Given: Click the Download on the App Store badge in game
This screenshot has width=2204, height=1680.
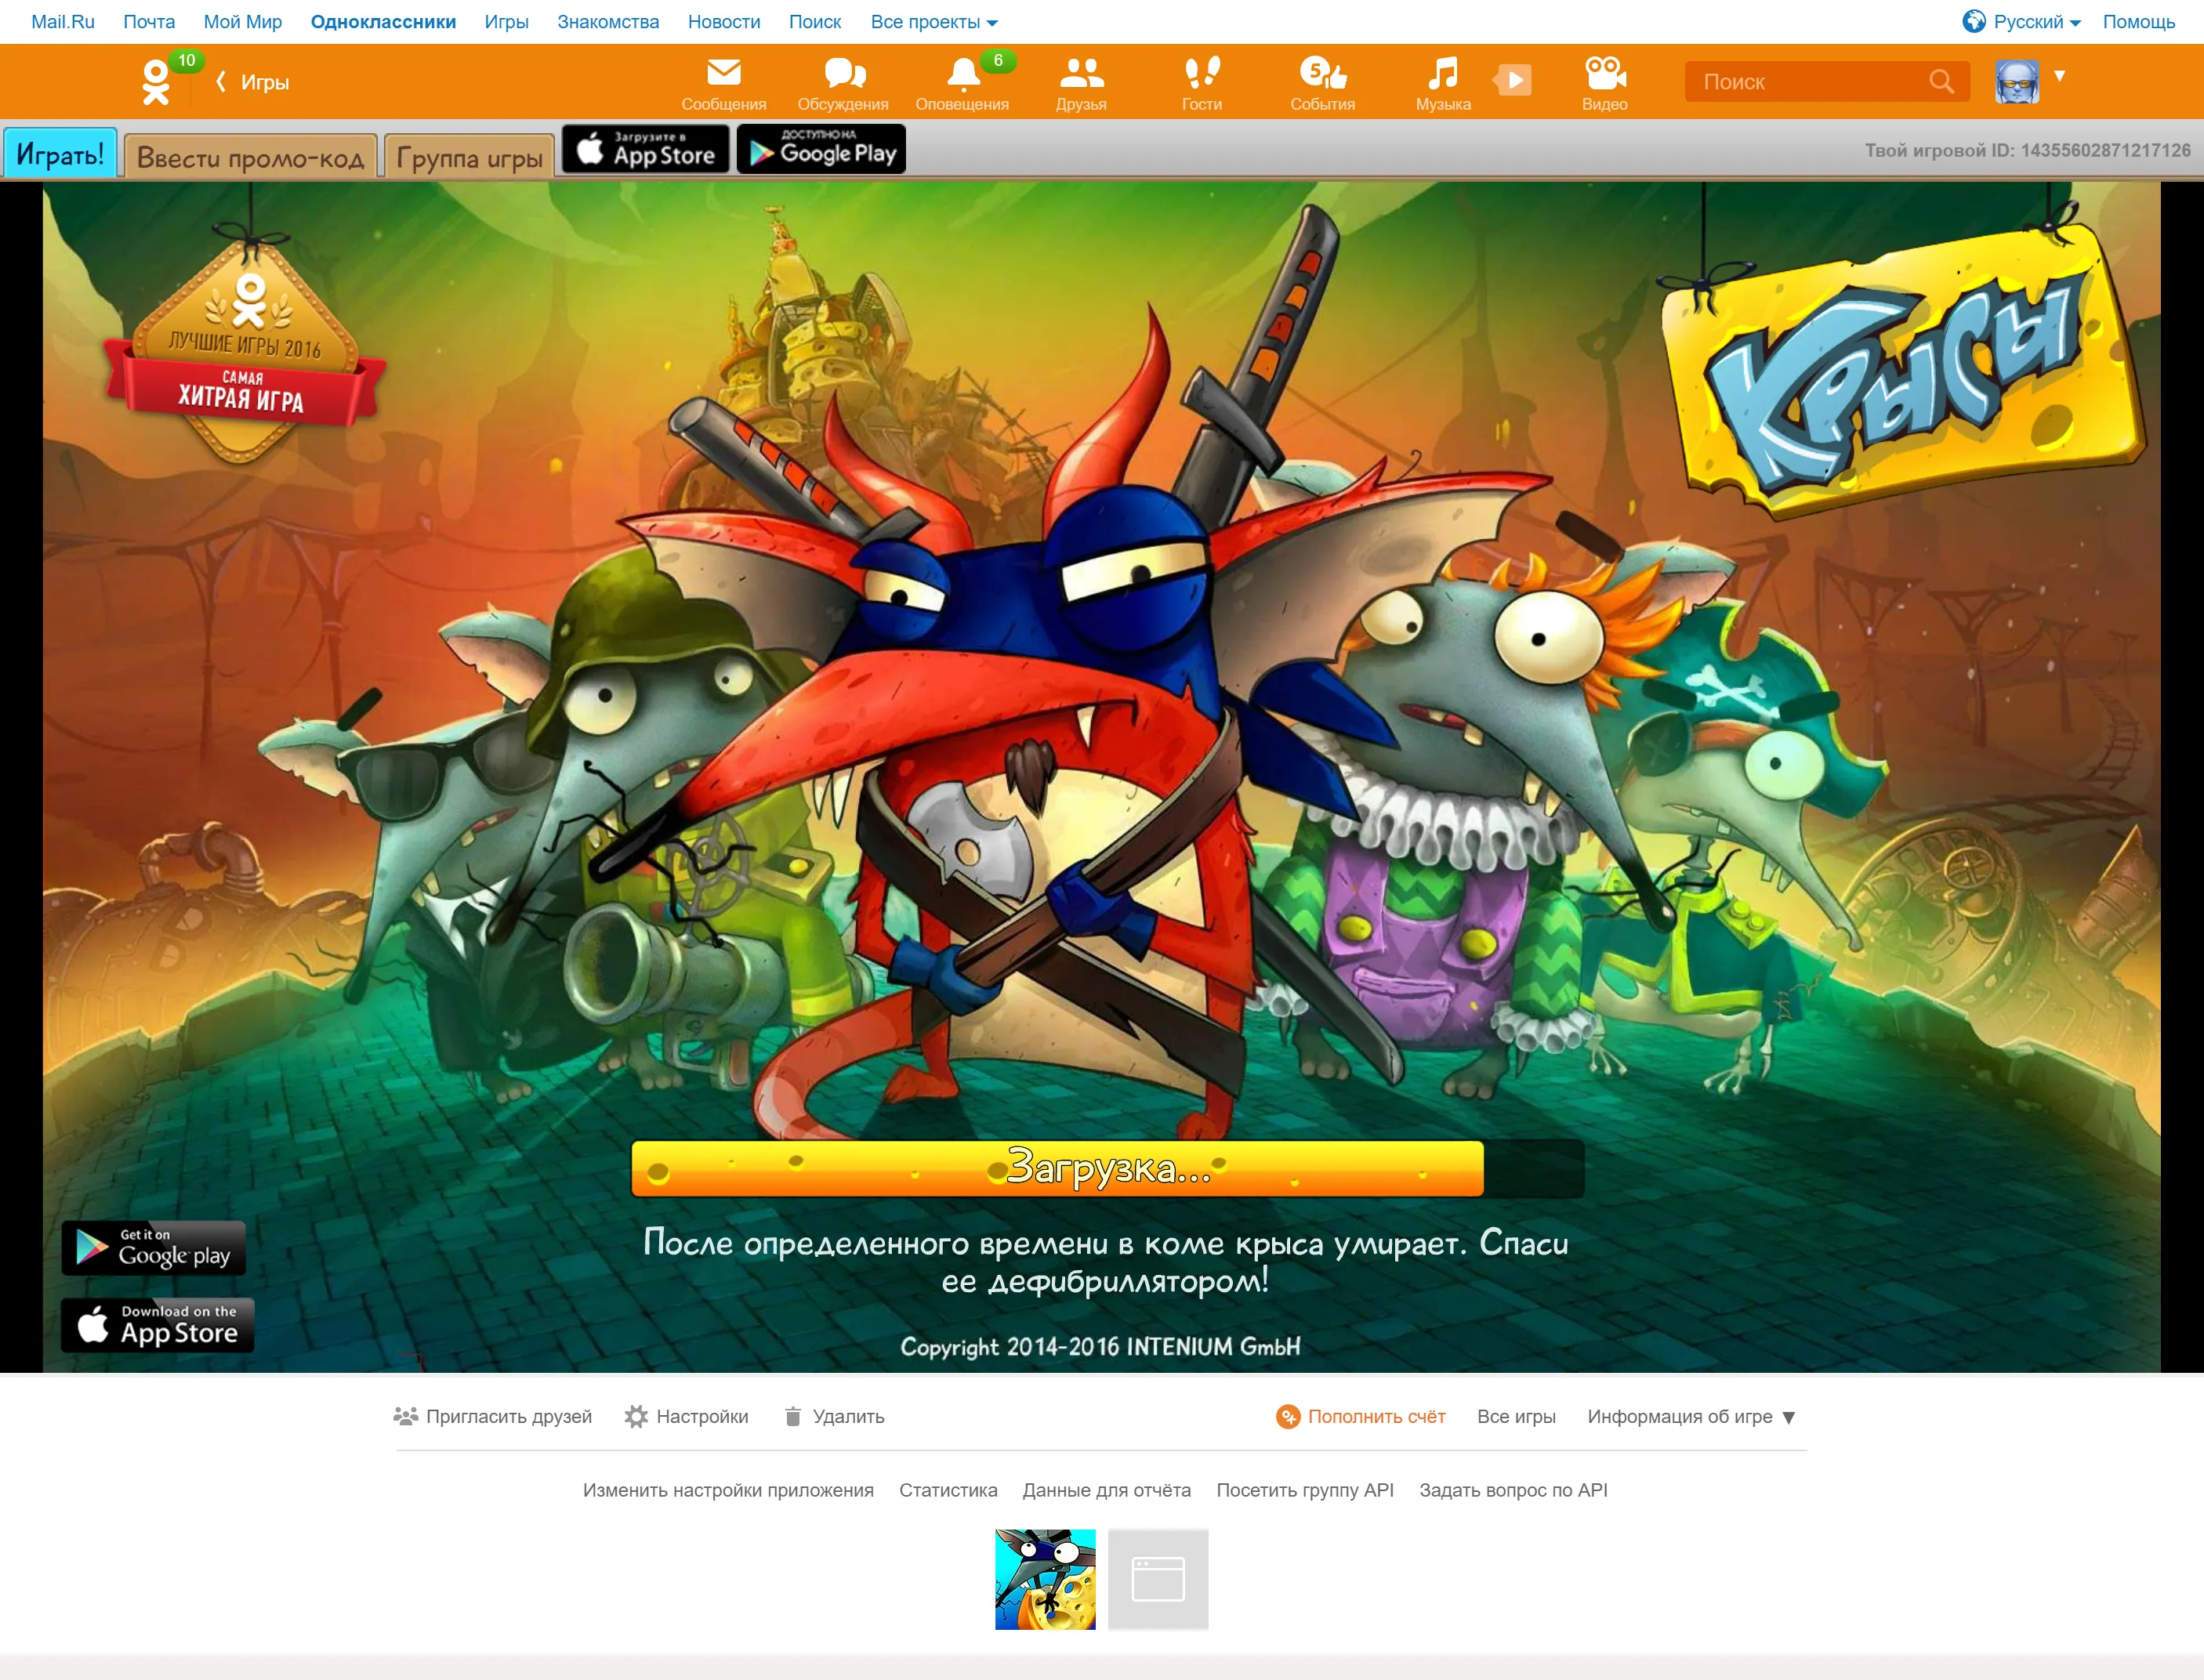Looking at the screenshot, I should click(x=157, y=1324).
